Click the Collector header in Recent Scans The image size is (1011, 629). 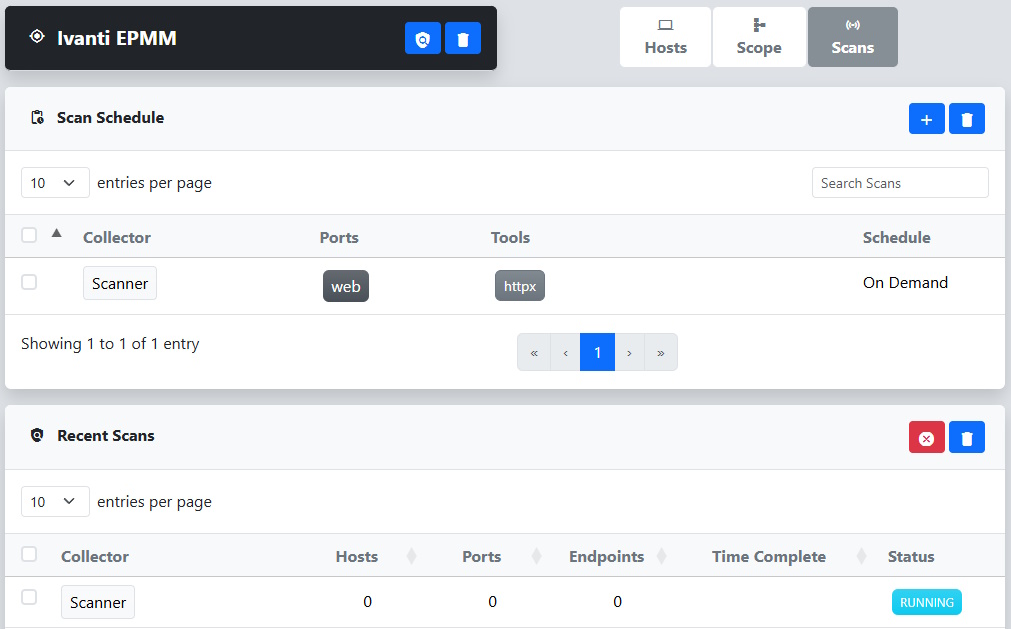(x=95, y=557)
